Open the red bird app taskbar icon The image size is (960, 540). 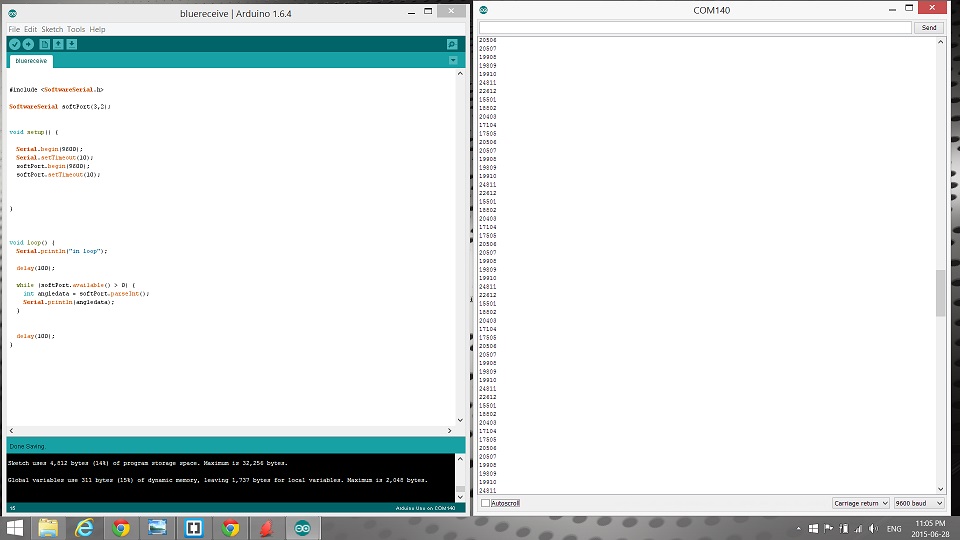pyautogui.click(x=266, y=528)
